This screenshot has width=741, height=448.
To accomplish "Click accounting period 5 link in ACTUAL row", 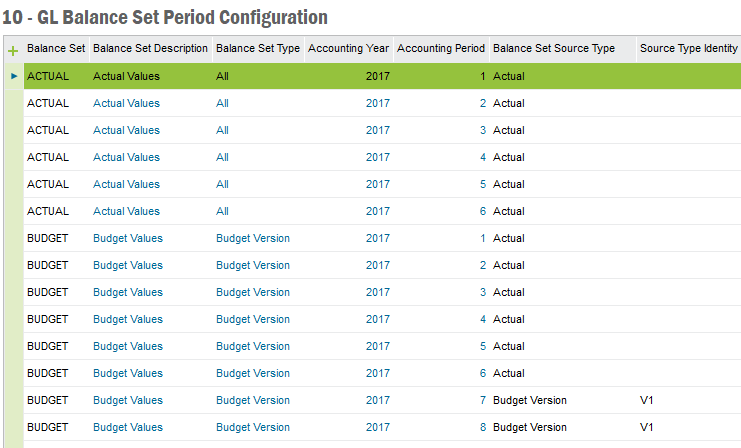I will [x=482, y=184].
